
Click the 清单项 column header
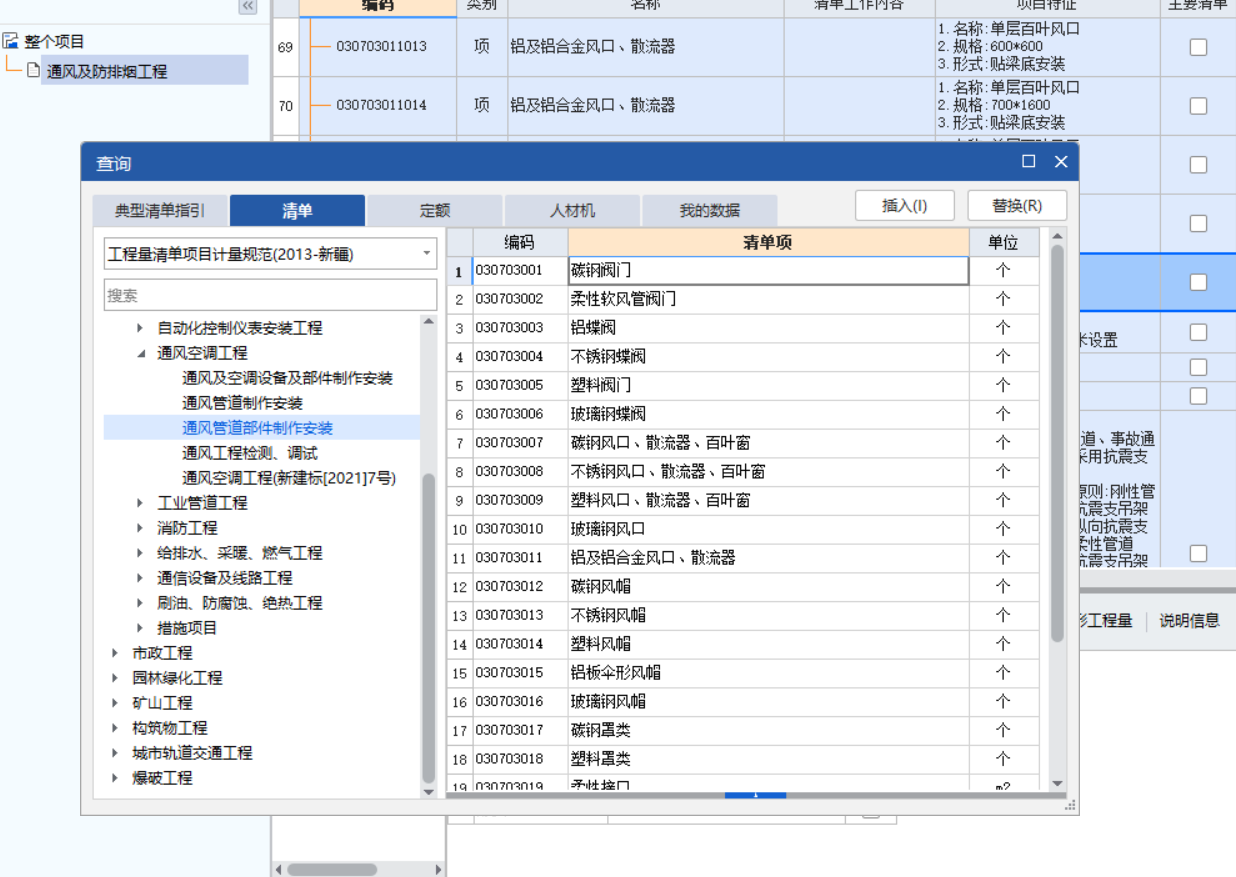[x=768, y=242]
